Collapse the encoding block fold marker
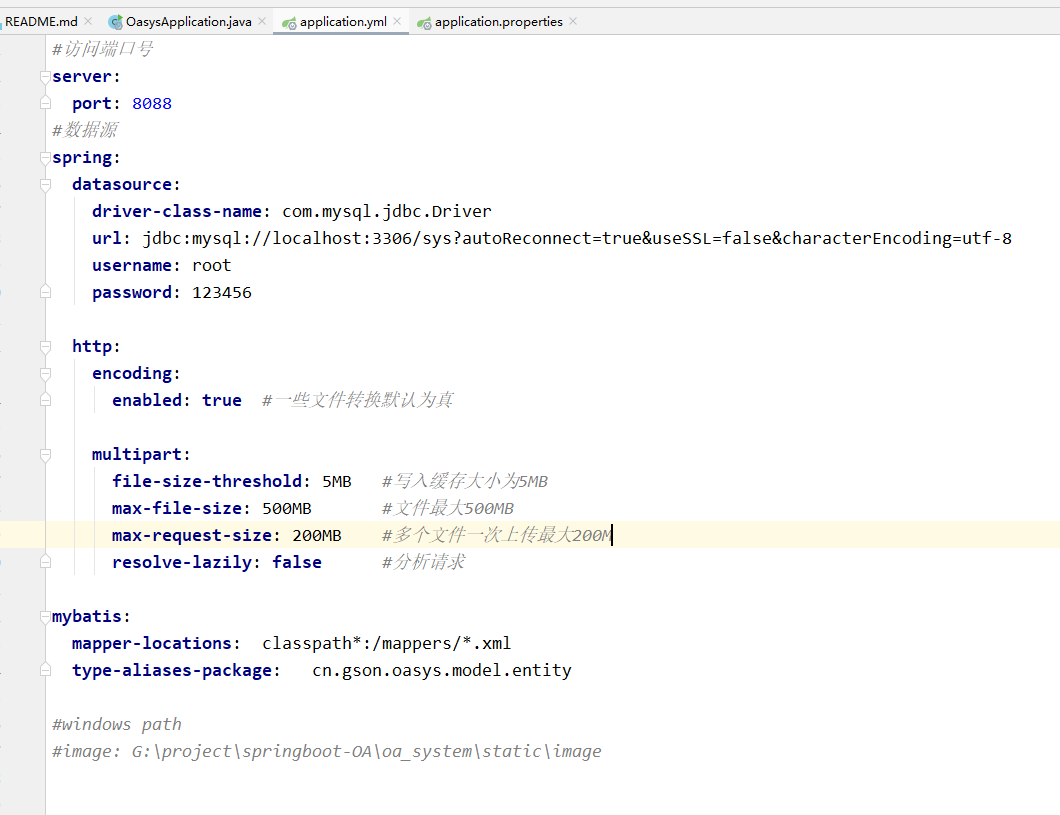This screenshot has width=1060, height=815. point(45,374)
